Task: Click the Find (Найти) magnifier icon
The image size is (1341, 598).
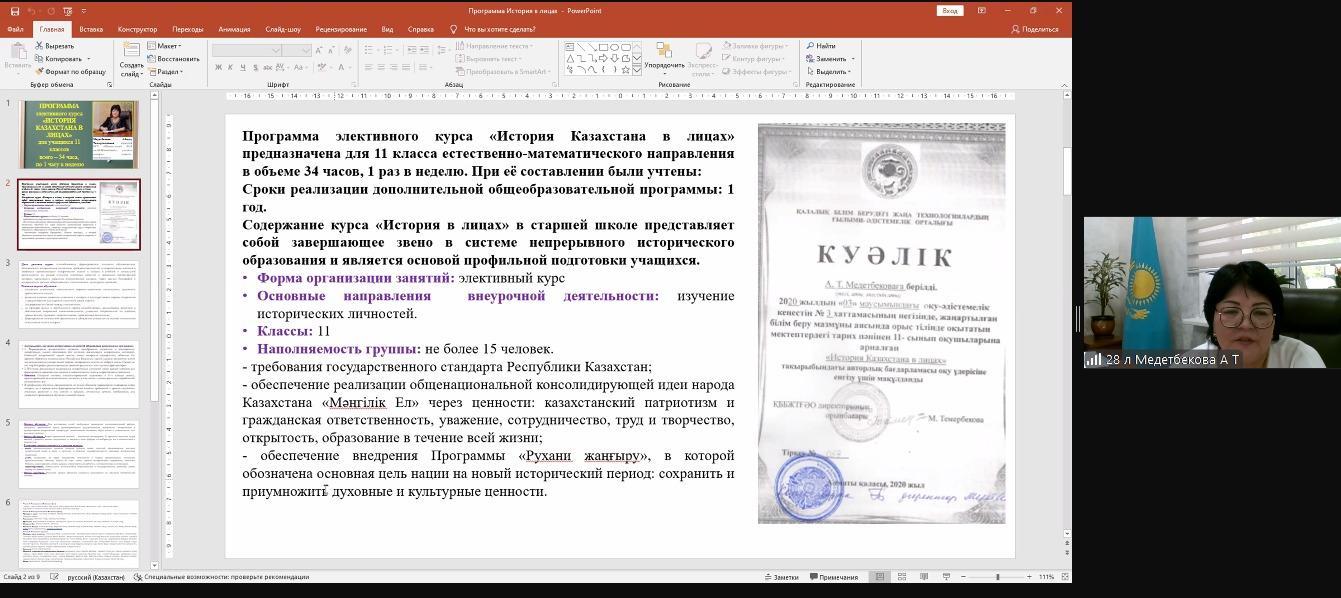Action: (x=809, y=46)
